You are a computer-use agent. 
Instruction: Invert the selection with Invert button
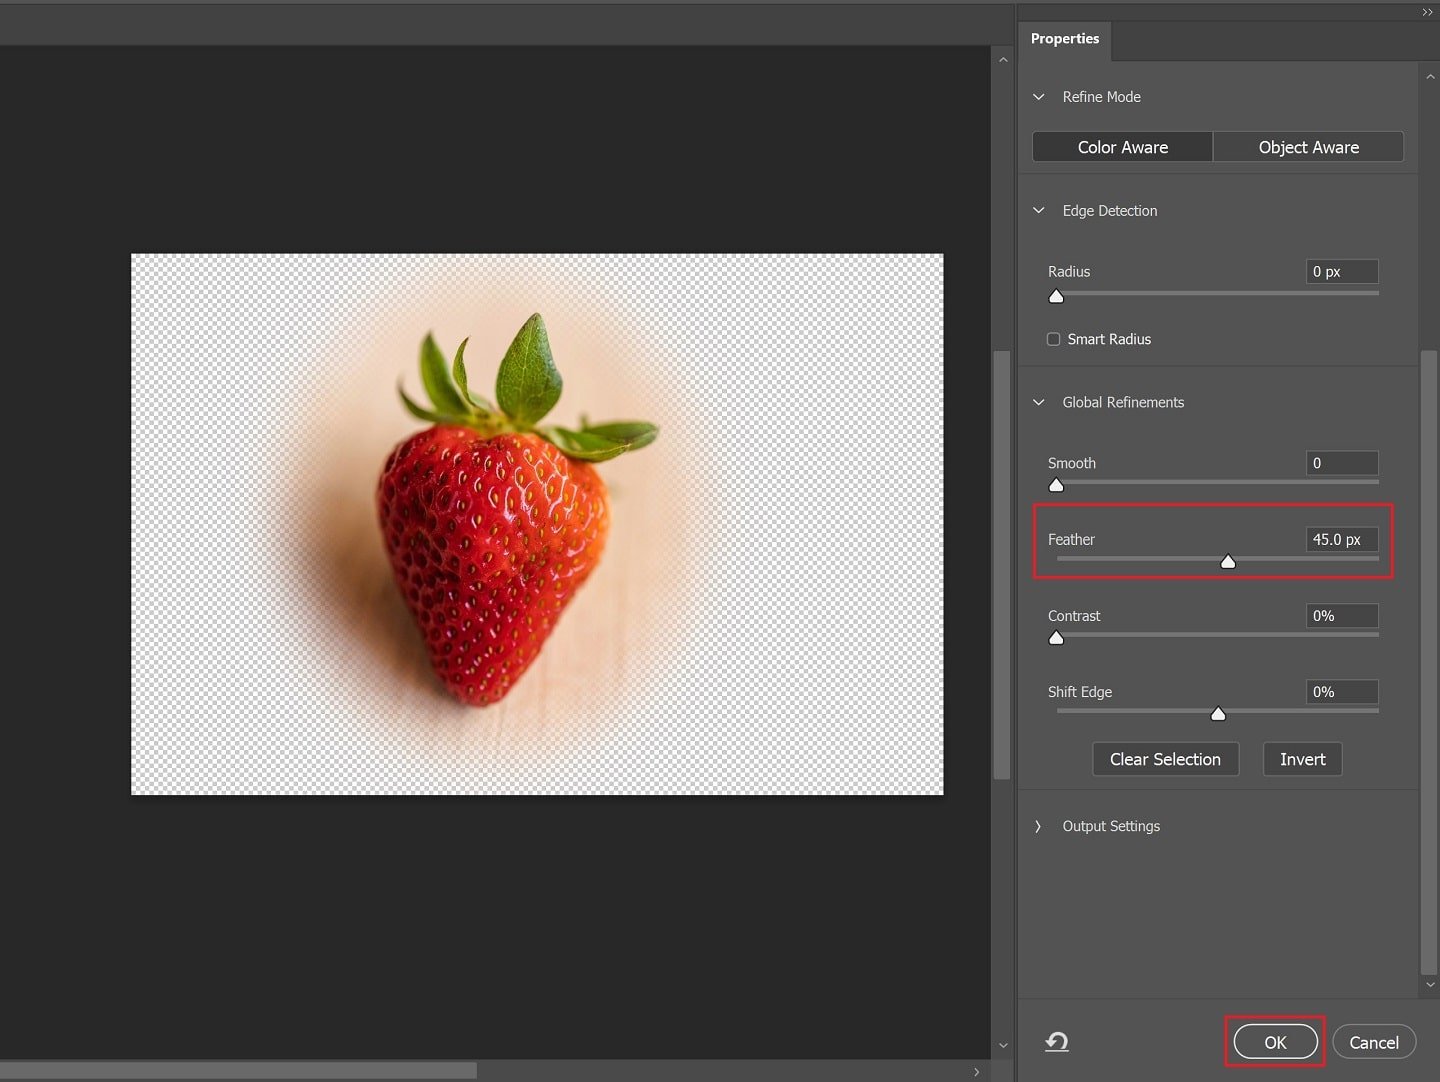coord(1302,759)
